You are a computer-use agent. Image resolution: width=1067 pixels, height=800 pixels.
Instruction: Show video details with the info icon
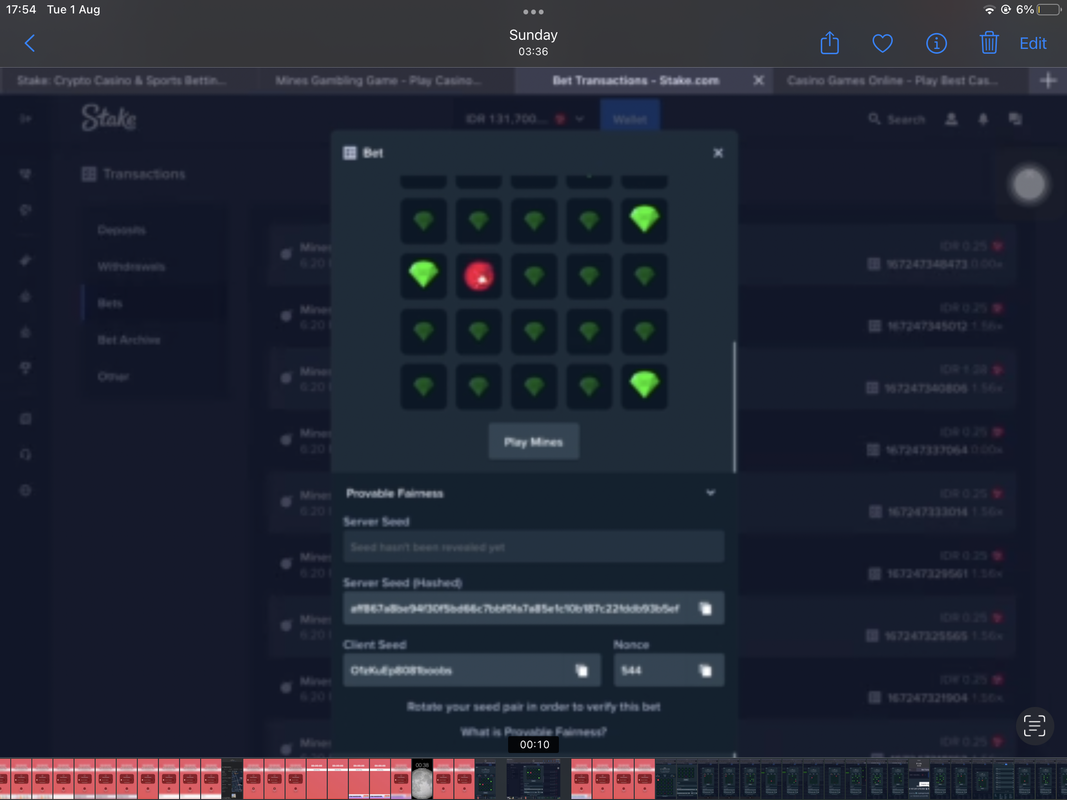tap(936, 44)
